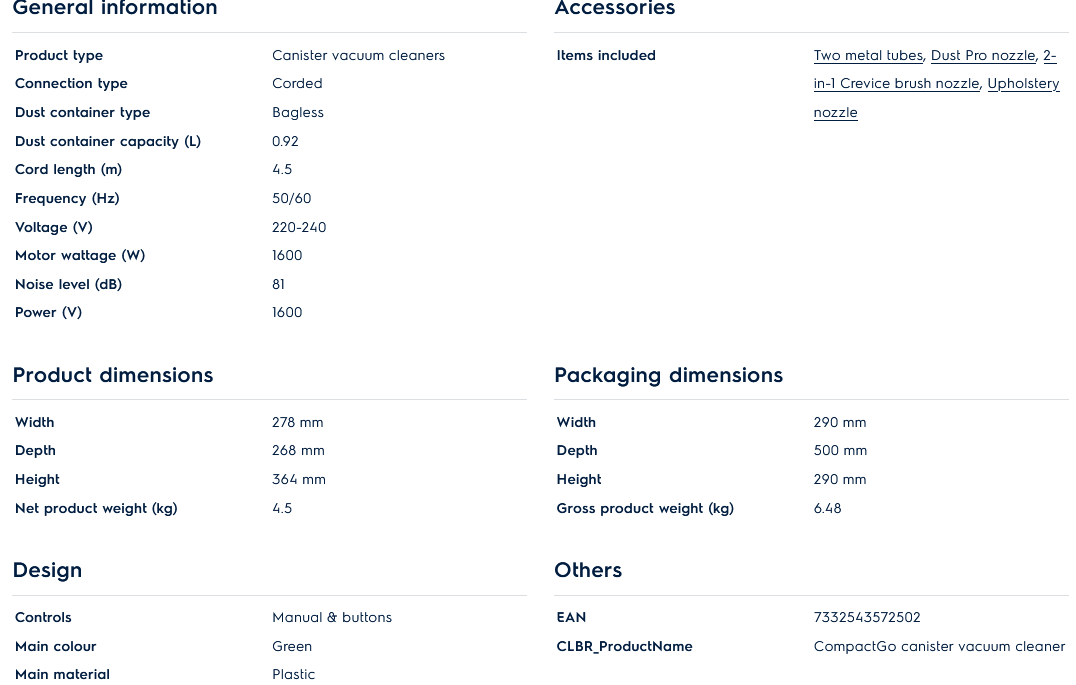1076x685 pixels.
Task: Click the Packaging dimensions heading
Action: (668, 375)
